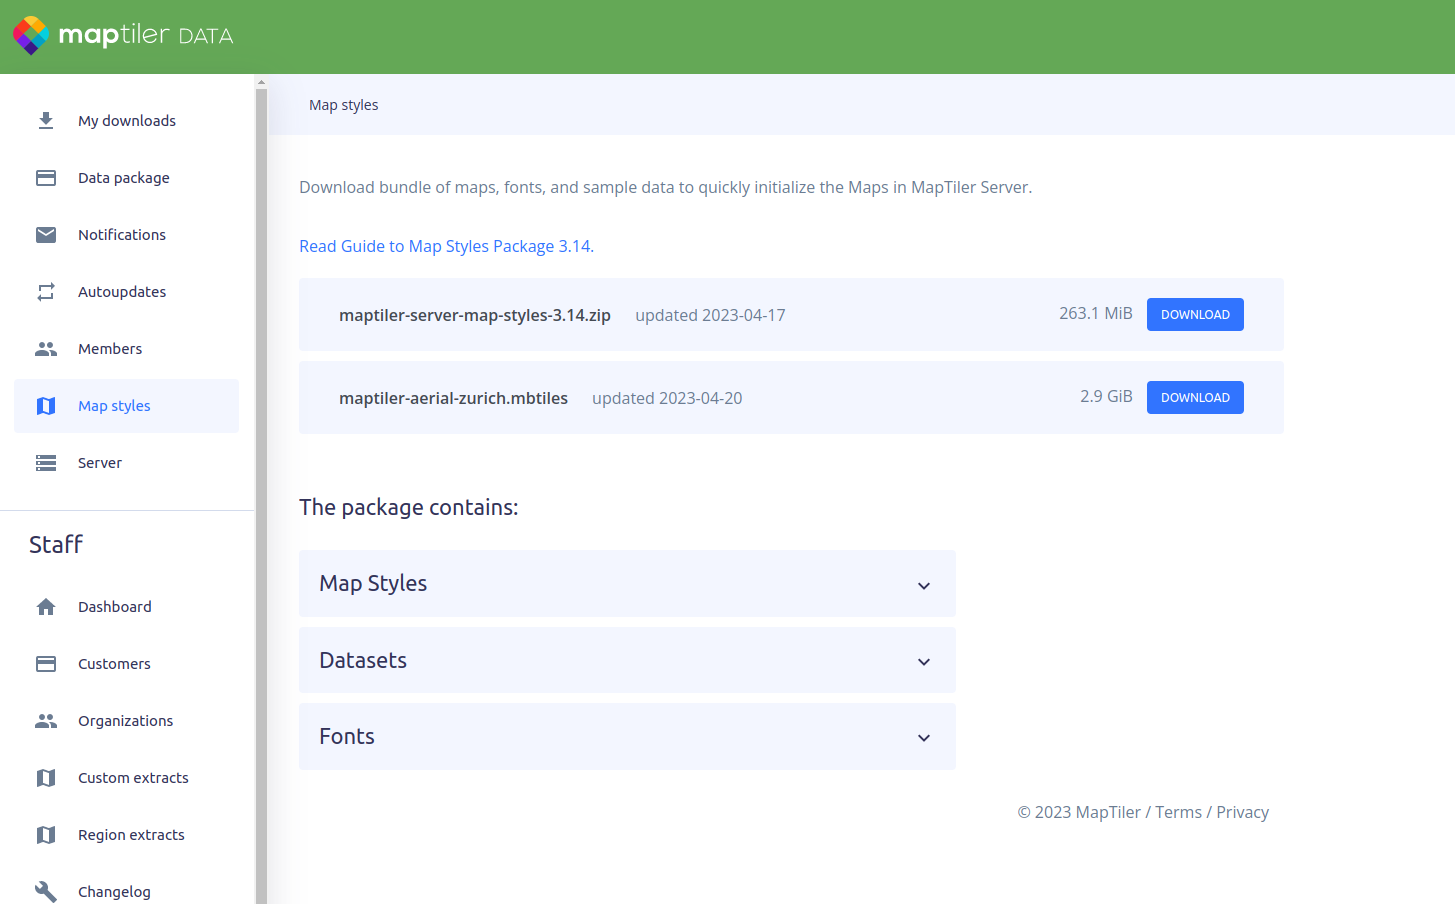The height and width of the screenshot is (904, 1455).
Task: Download maptiler-server-map-styles-3.14.zip
Action: 1195,315
